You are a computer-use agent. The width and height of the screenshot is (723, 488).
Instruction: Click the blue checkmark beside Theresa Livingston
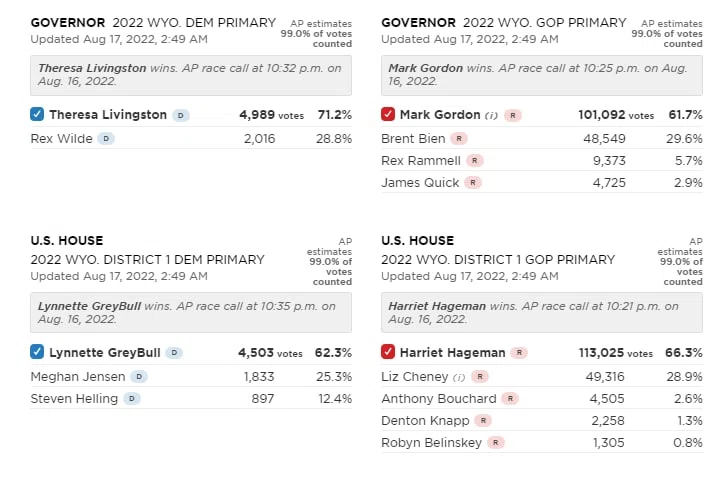(x=37, y=114)
